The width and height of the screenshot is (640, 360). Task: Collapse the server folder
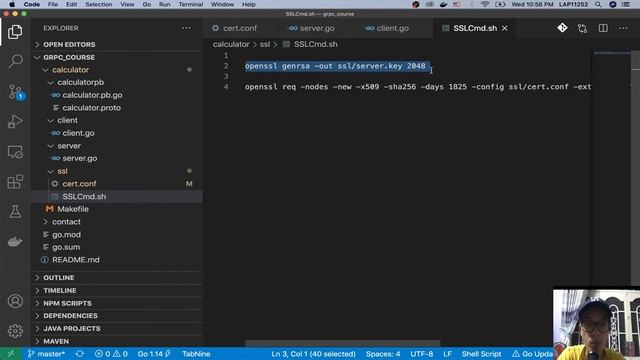tap(117, 146)
